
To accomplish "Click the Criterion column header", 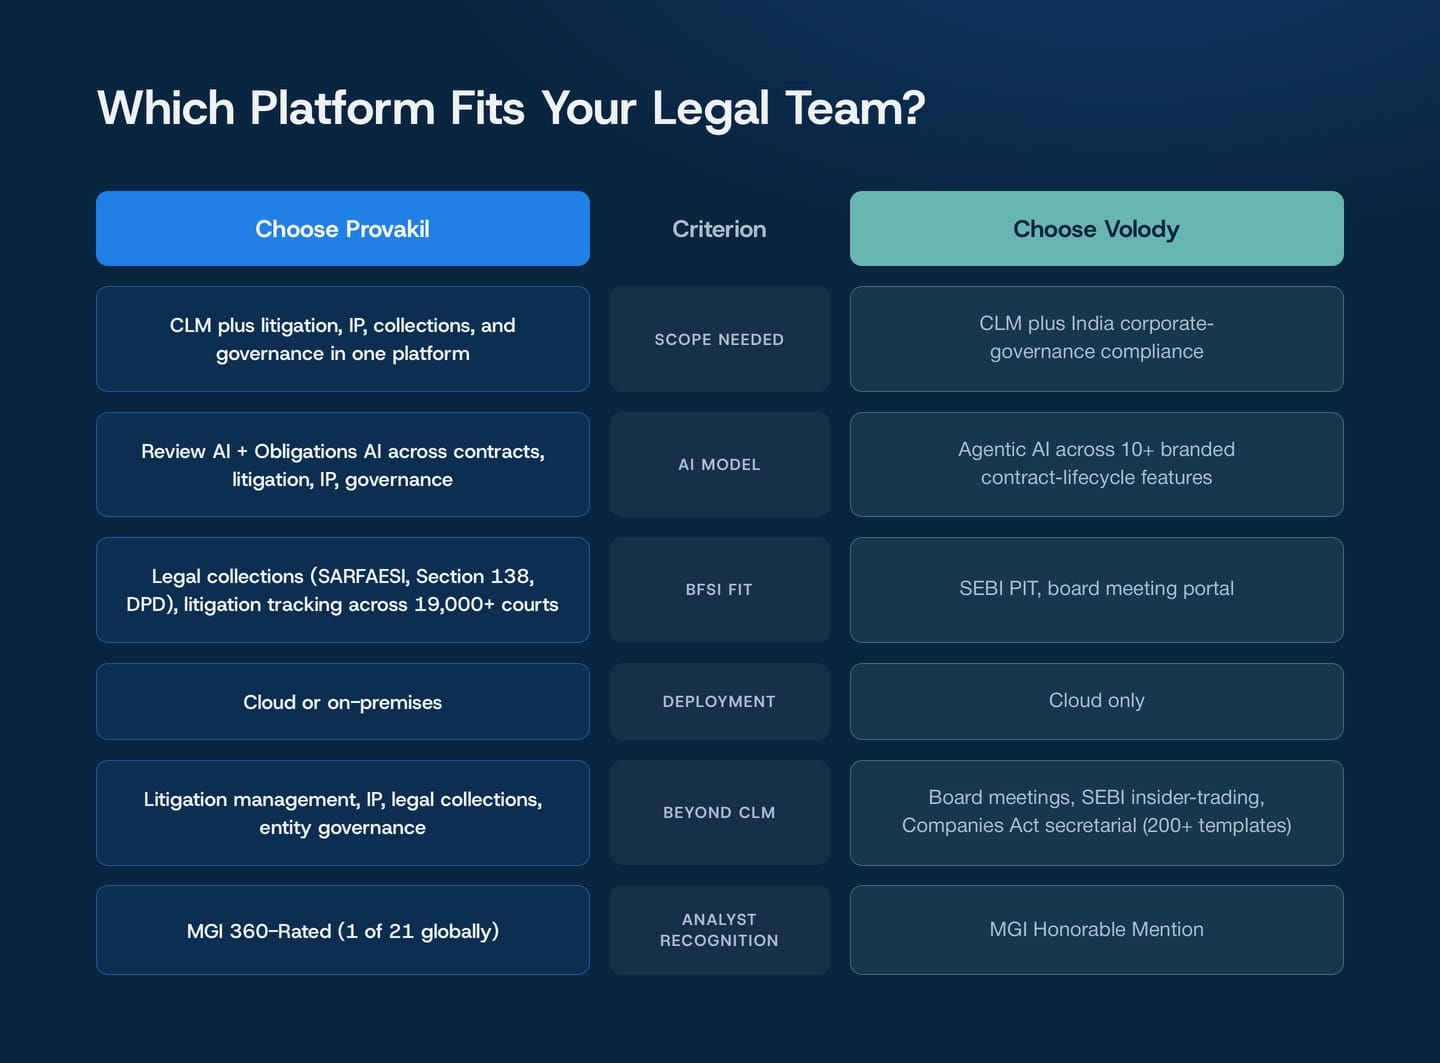I will click(x=719, y=229).
